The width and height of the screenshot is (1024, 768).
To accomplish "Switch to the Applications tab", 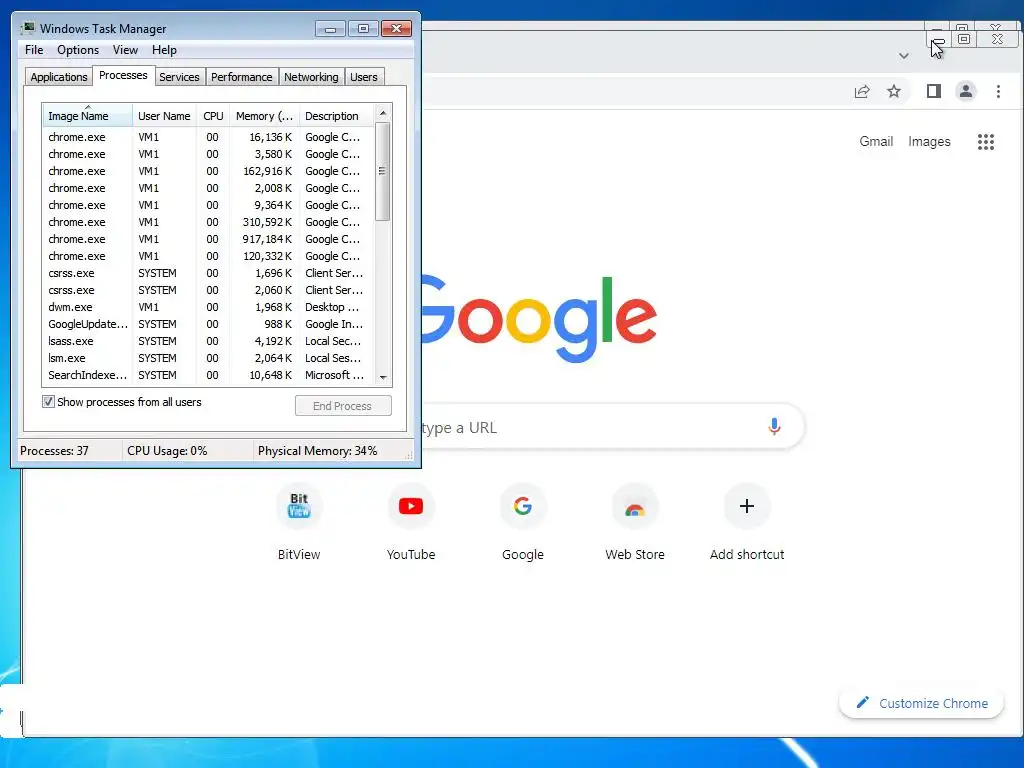I will pos(59,77).
